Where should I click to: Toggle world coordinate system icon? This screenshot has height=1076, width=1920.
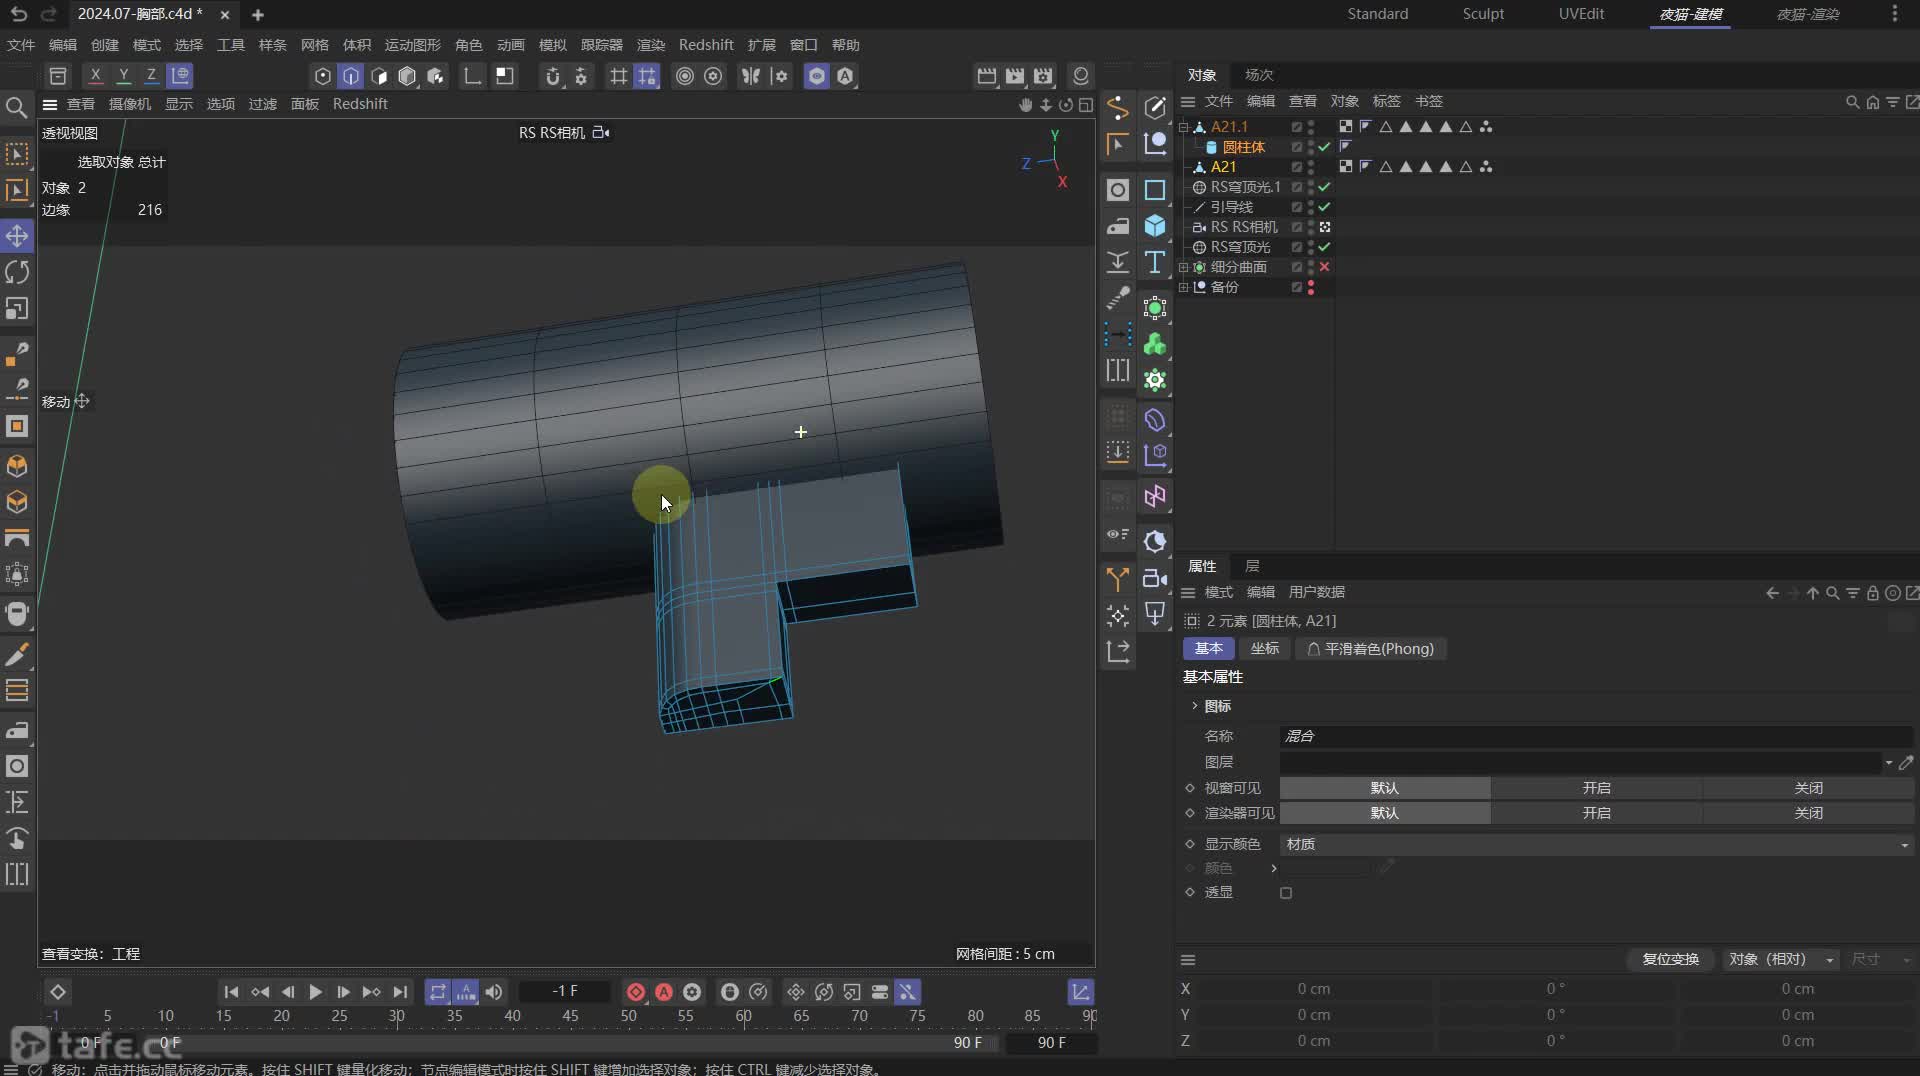pyautogui.click(x=180, y=76)
